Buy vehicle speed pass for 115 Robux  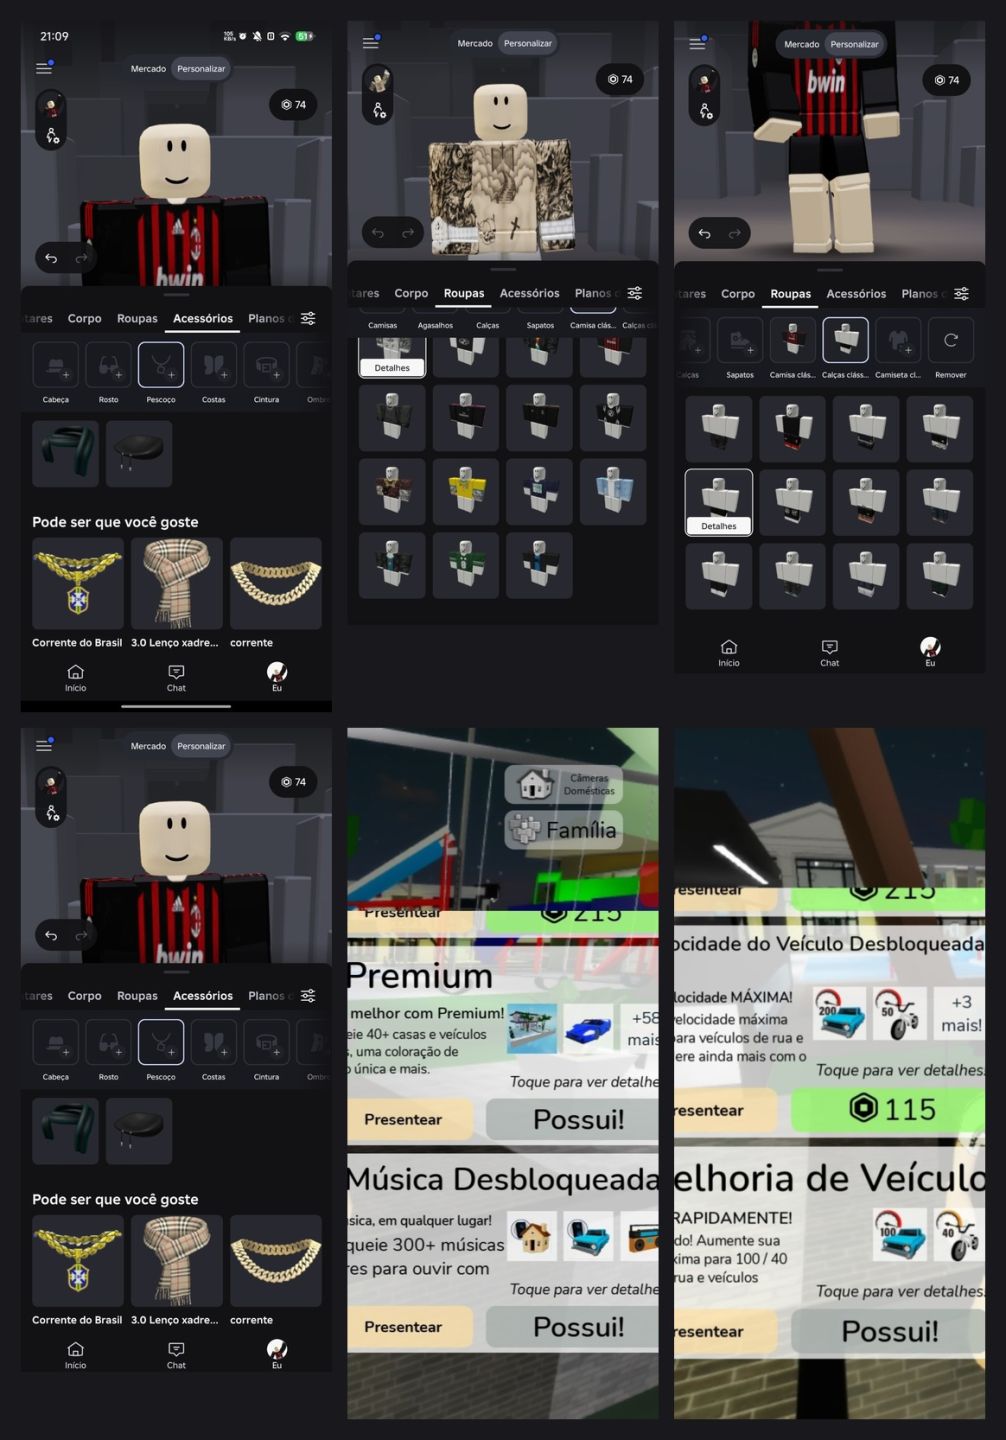coord(888,1110)
